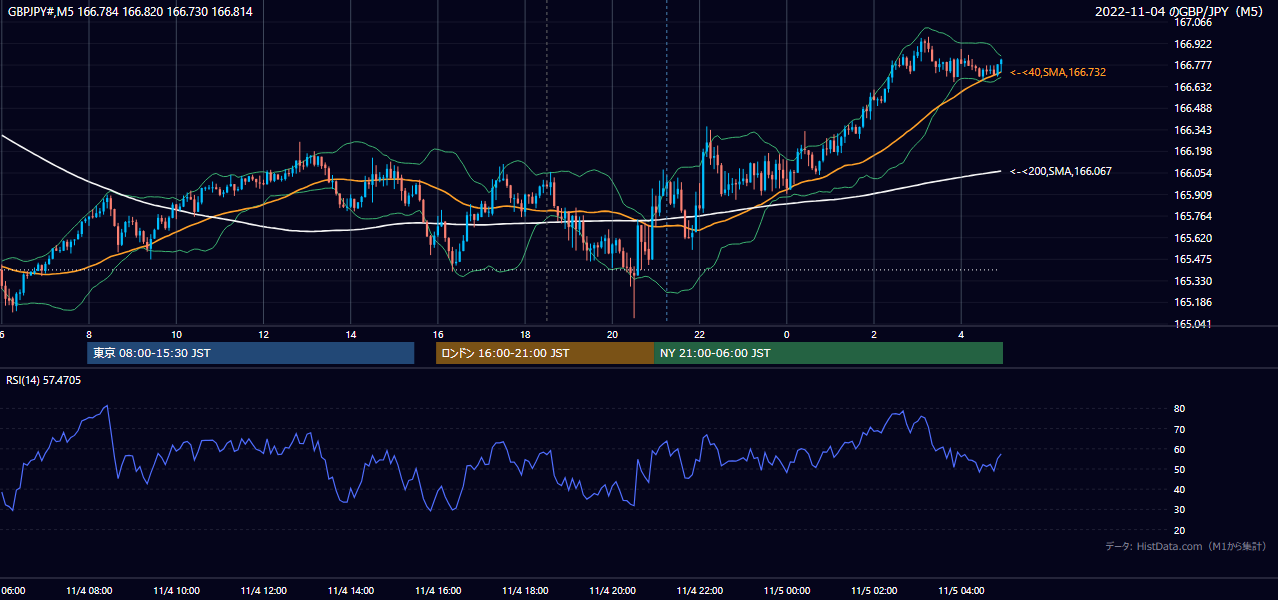Click the 40 SMA label reading 166.732
Viewport: 1278px width, 600px height.
[x=1058, y=73]
